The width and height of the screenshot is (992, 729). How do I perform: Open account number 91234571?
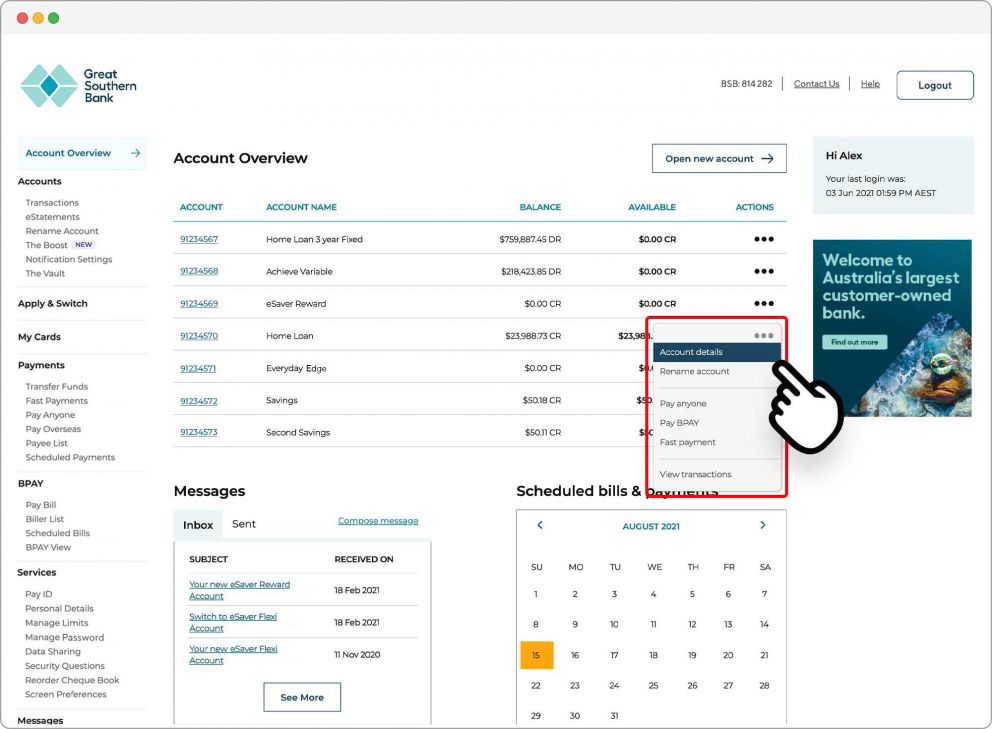tap(198, 368)
